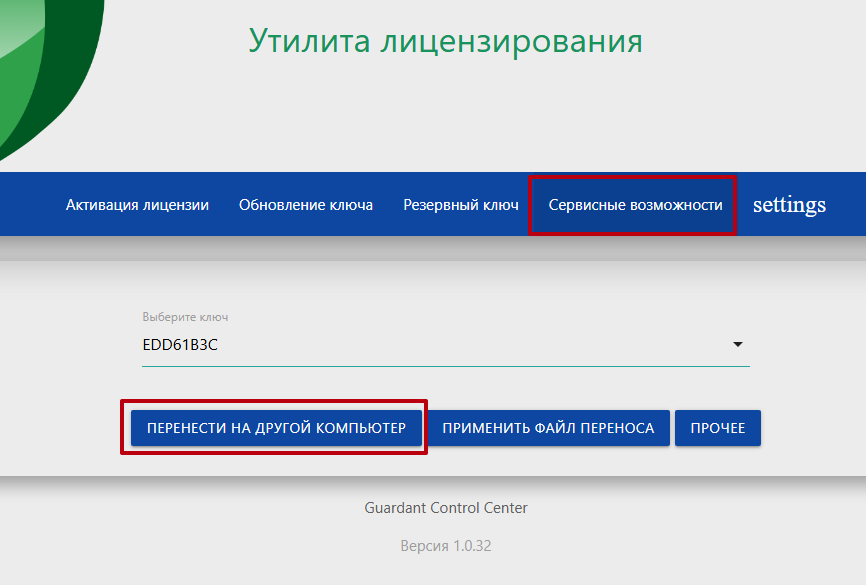The image size is (866, 585).
Task: Click the Выберите ключ label
Action: [186, 317]
